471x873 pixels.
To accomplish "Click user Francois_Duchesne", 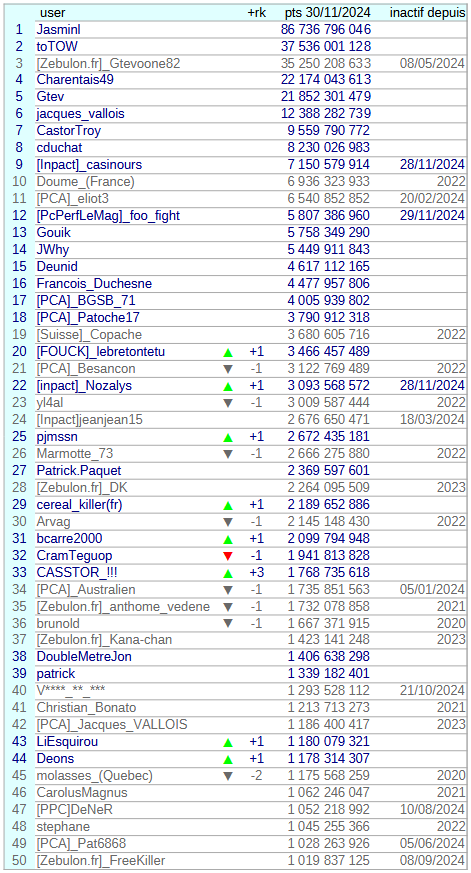I will click(94, 284).
